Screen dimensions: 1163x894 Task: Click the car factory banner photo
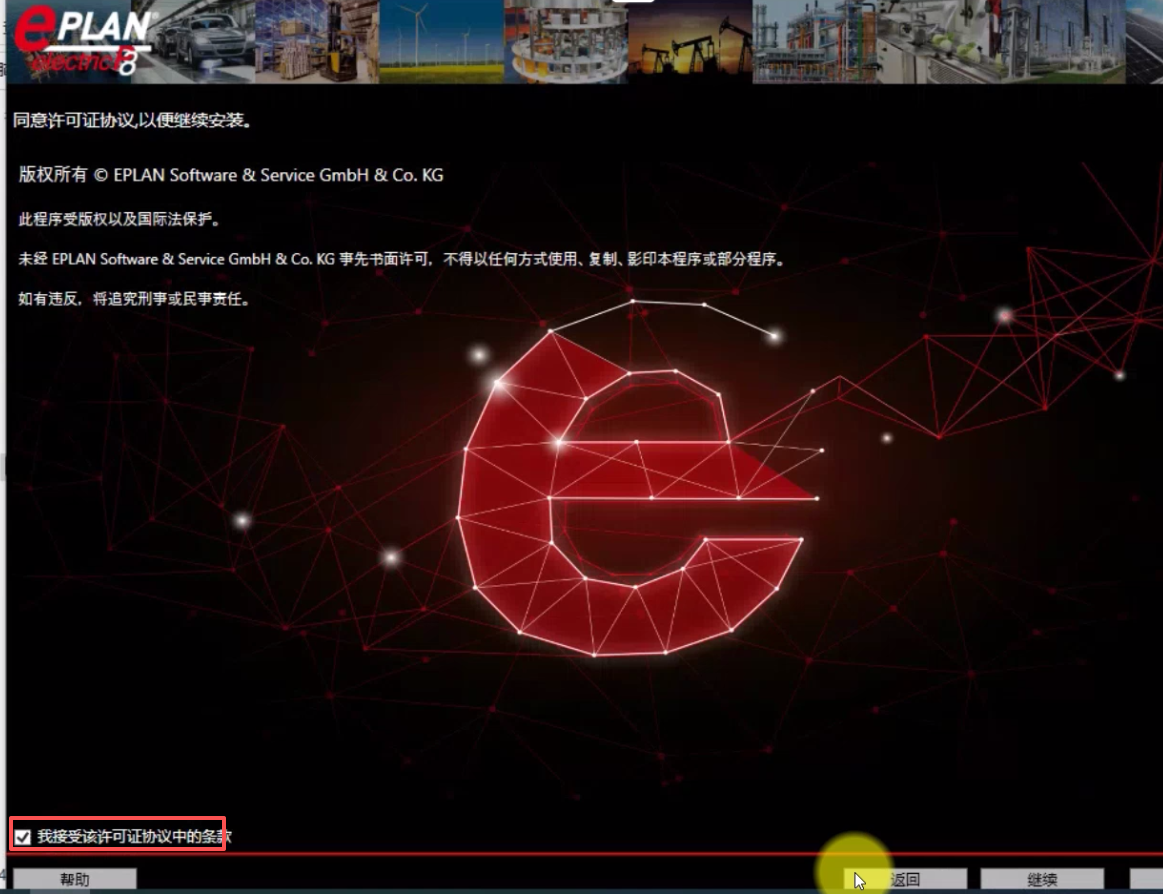point(193,42)
